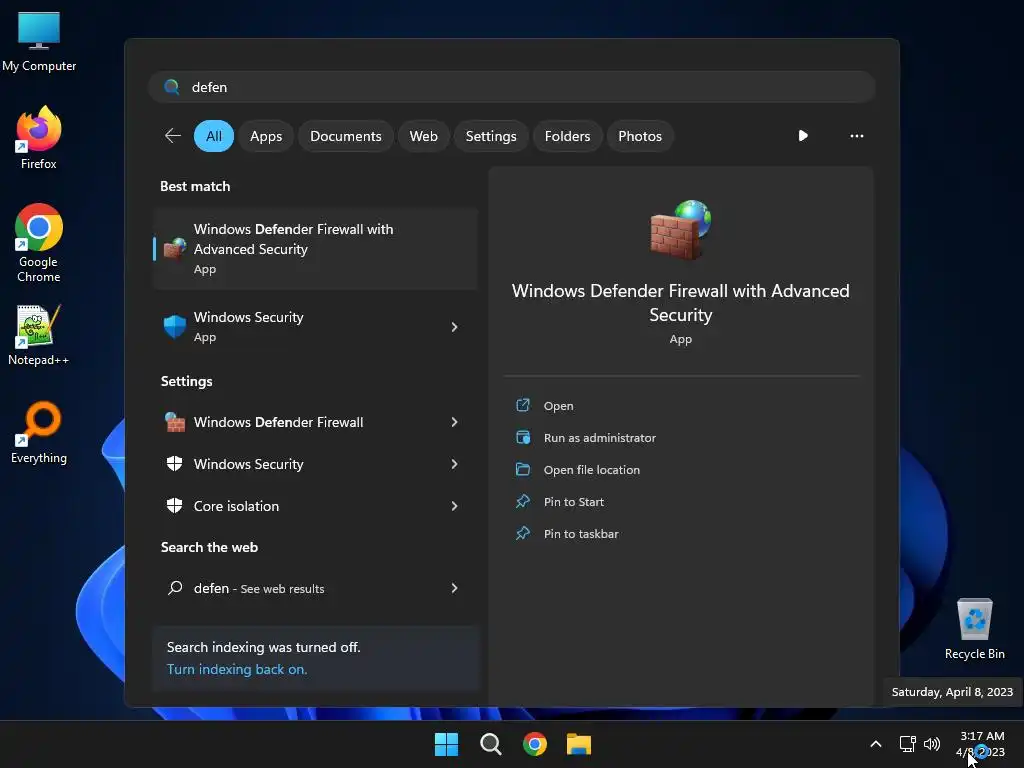
Task: Open Google Chrome desktop shortcut
Action: [39, 243]
